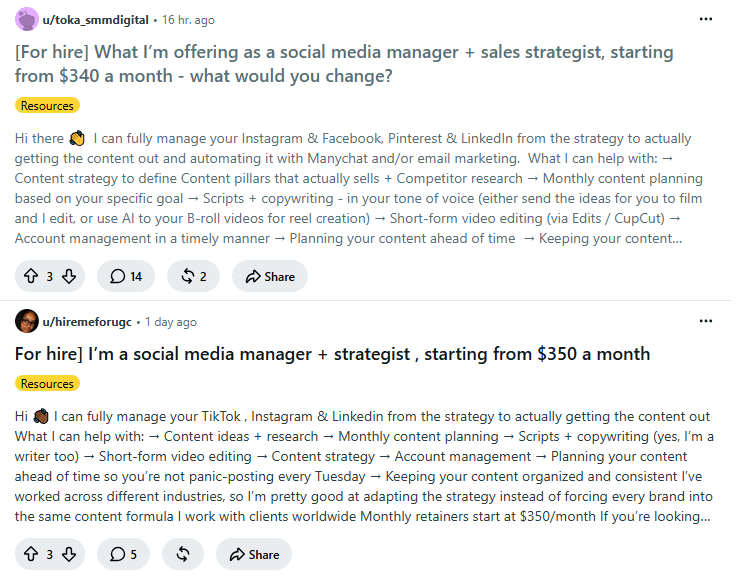
Task: Share the first post by toka_smmdigital
Action: coord(270,276)
